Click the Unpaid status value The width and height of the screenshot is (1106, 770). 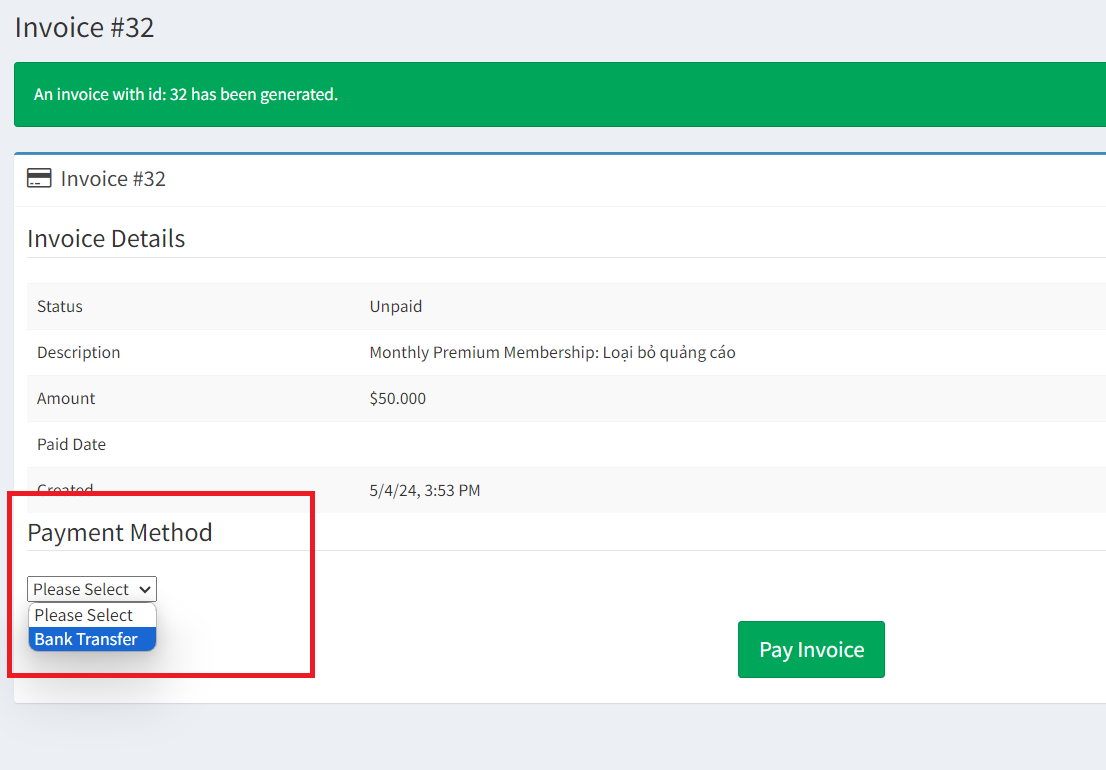coord(396,306)
